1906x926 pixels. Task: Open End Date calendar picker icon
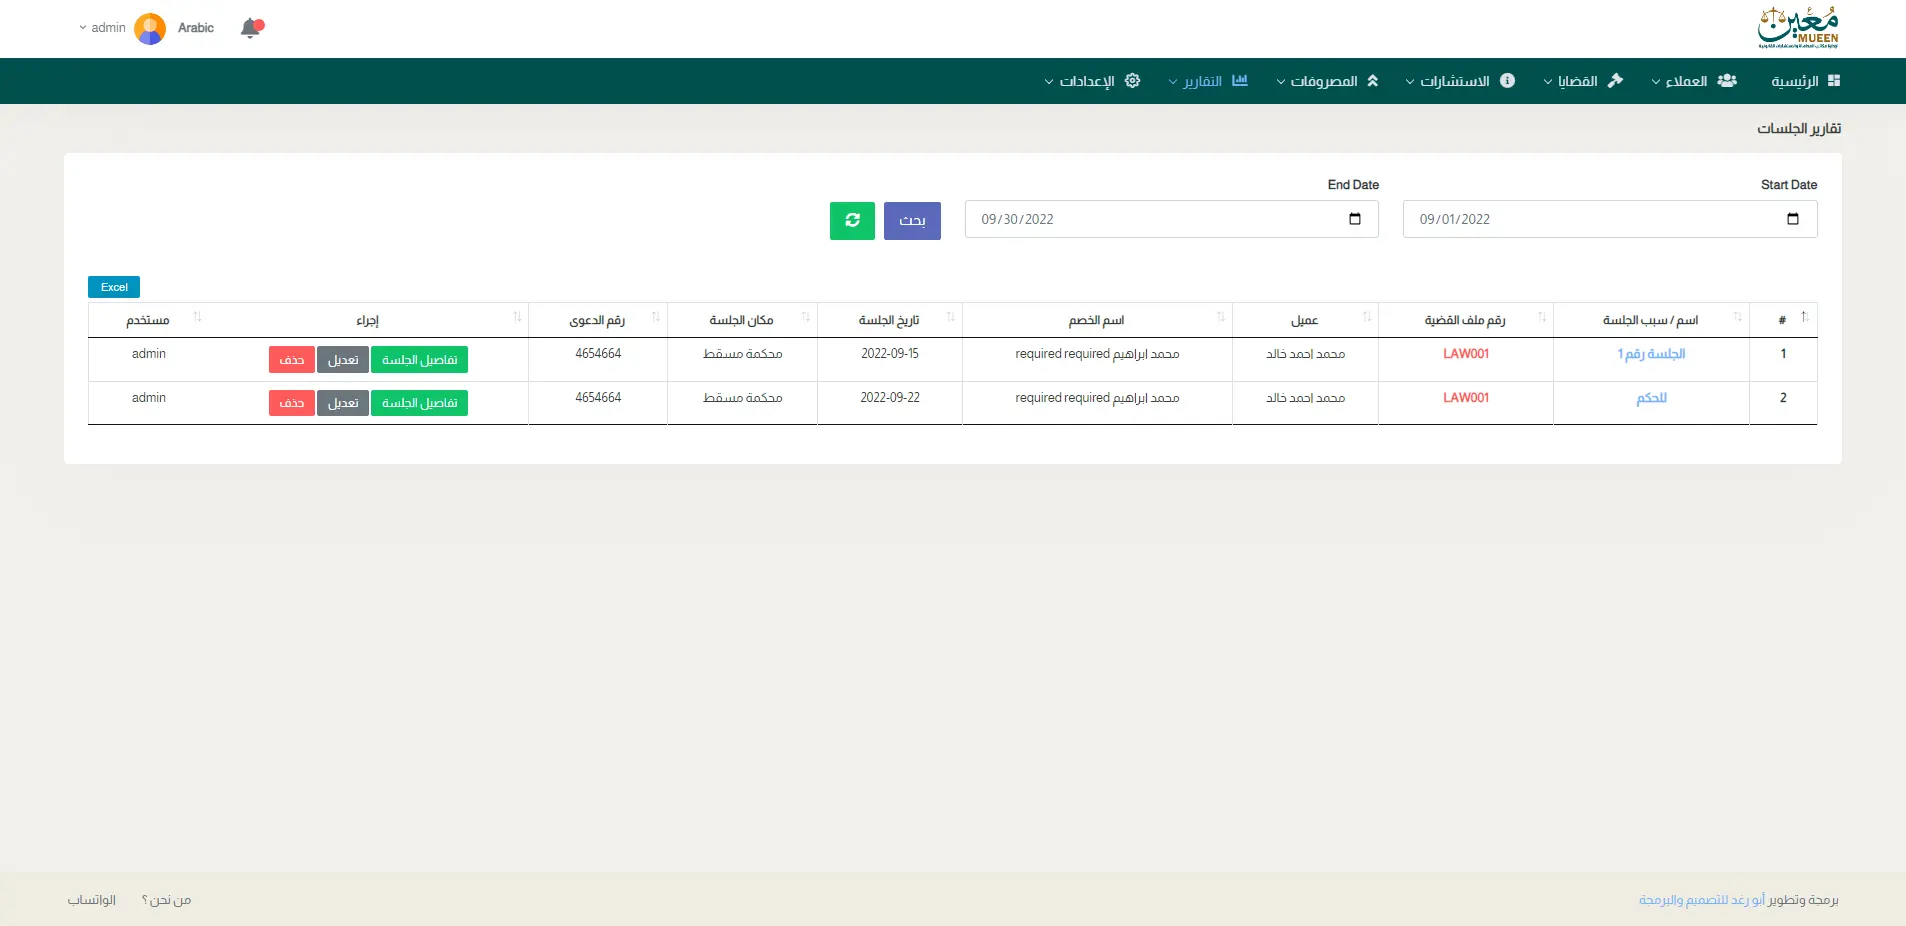(1354, 219)
